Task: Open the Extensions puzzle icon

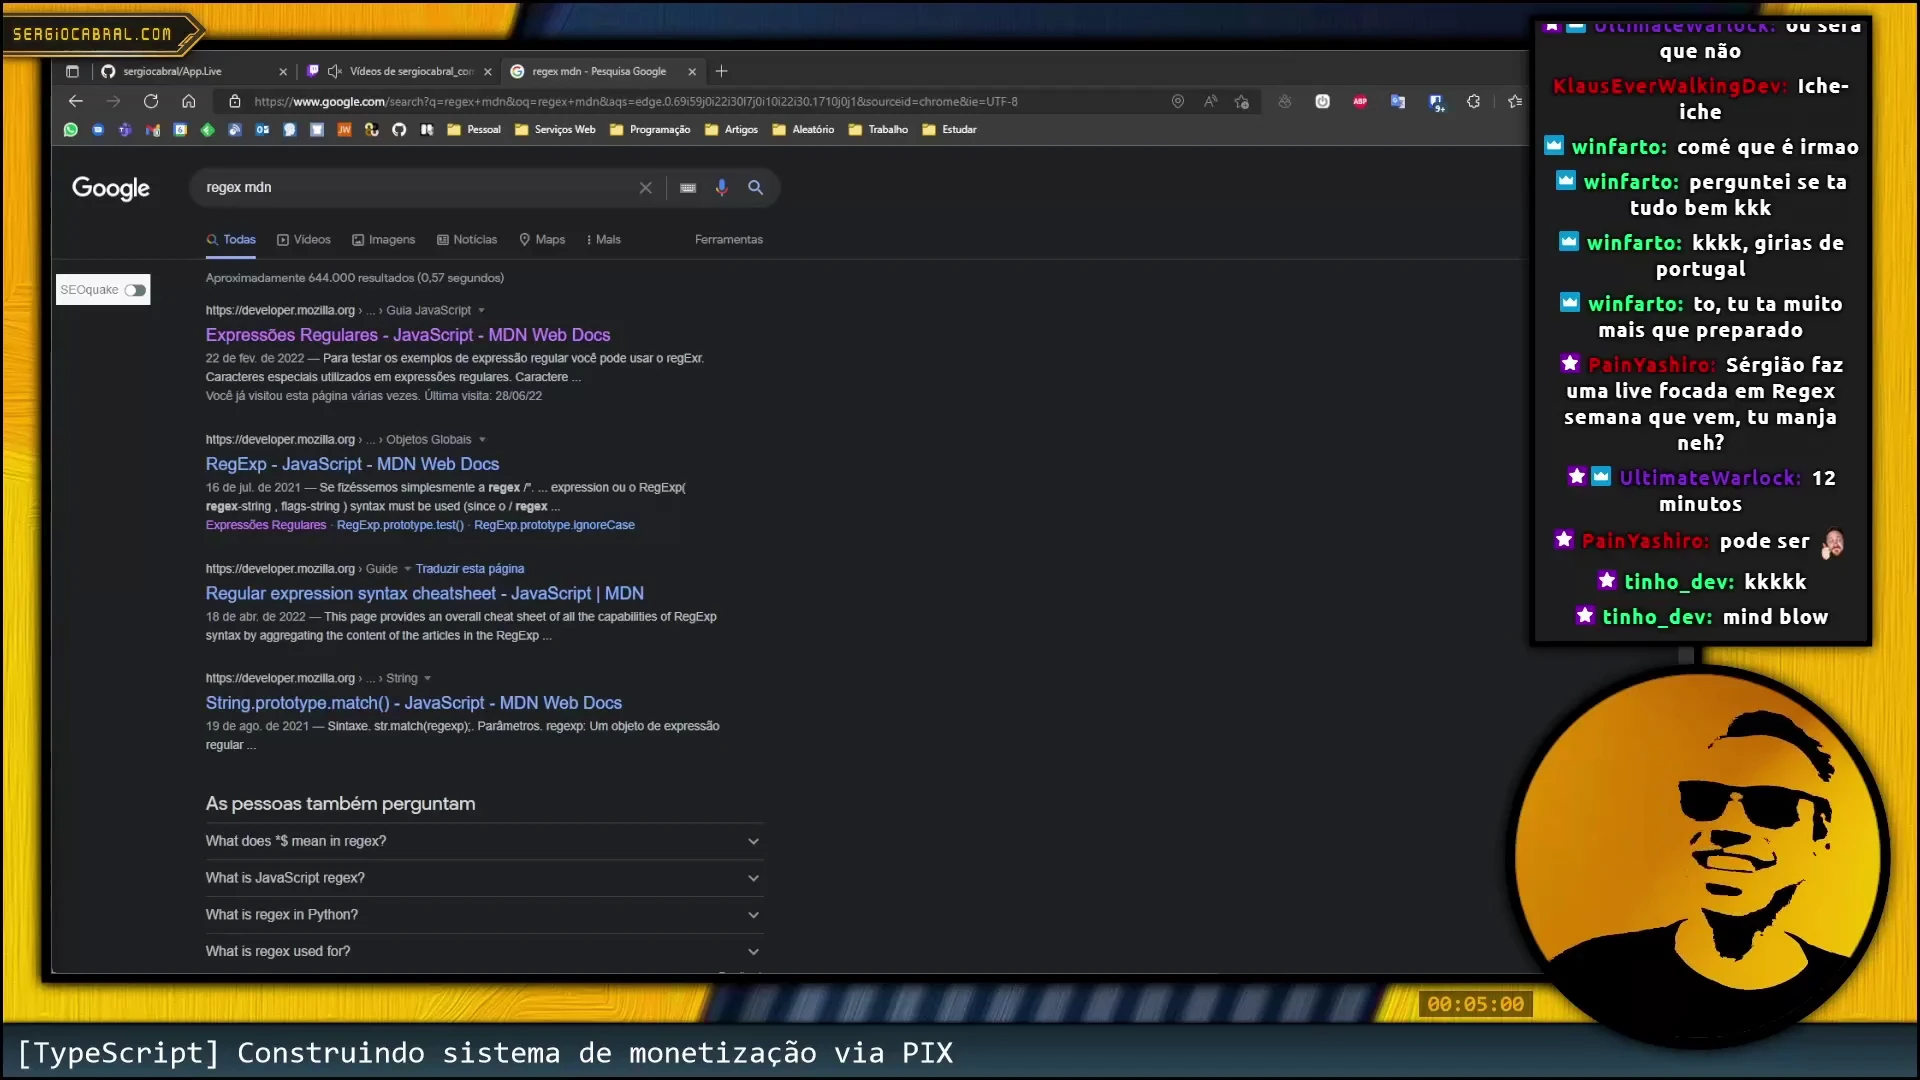Action: pyautogui.click(x=1473, y=101)
